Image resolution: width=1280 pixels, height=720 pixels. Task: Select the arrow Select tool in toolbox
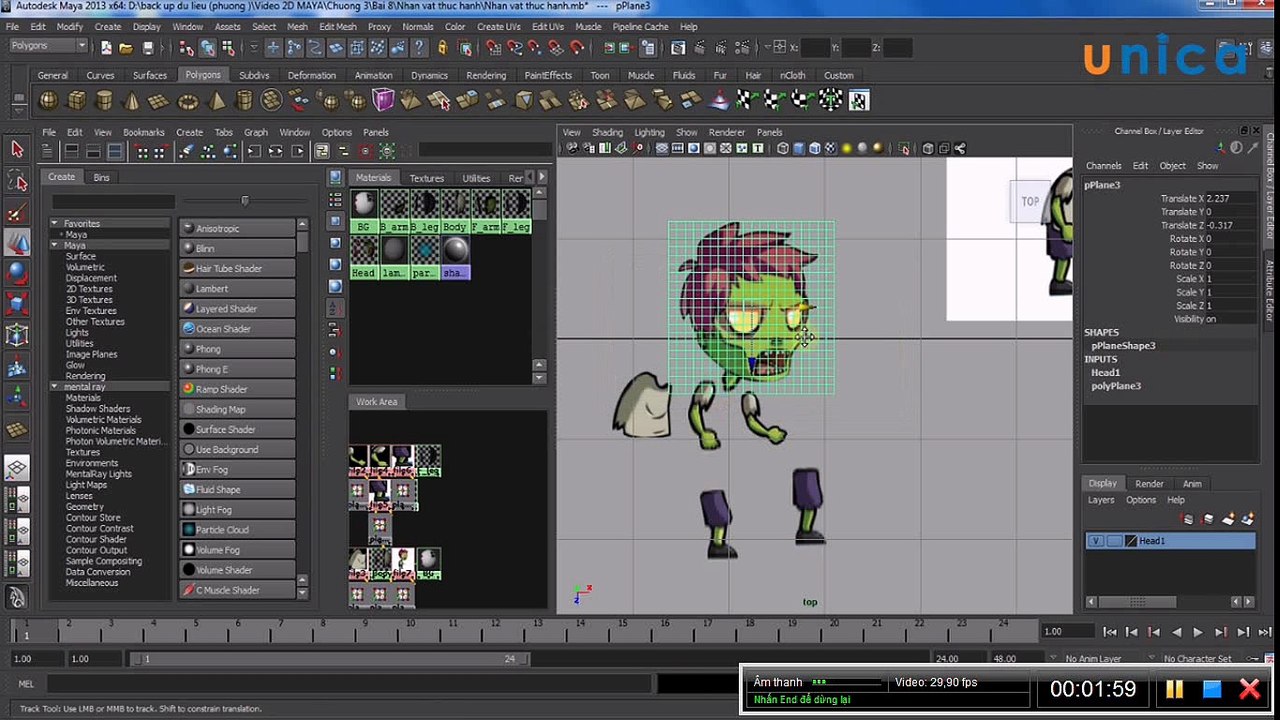pos(17,149)
